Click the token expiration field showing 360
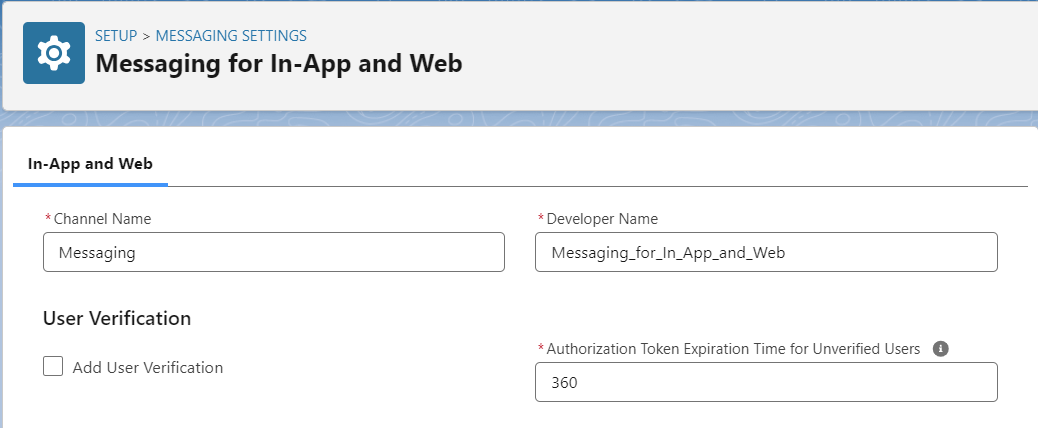Viewport: 1038px width, 428px height. 766,382
